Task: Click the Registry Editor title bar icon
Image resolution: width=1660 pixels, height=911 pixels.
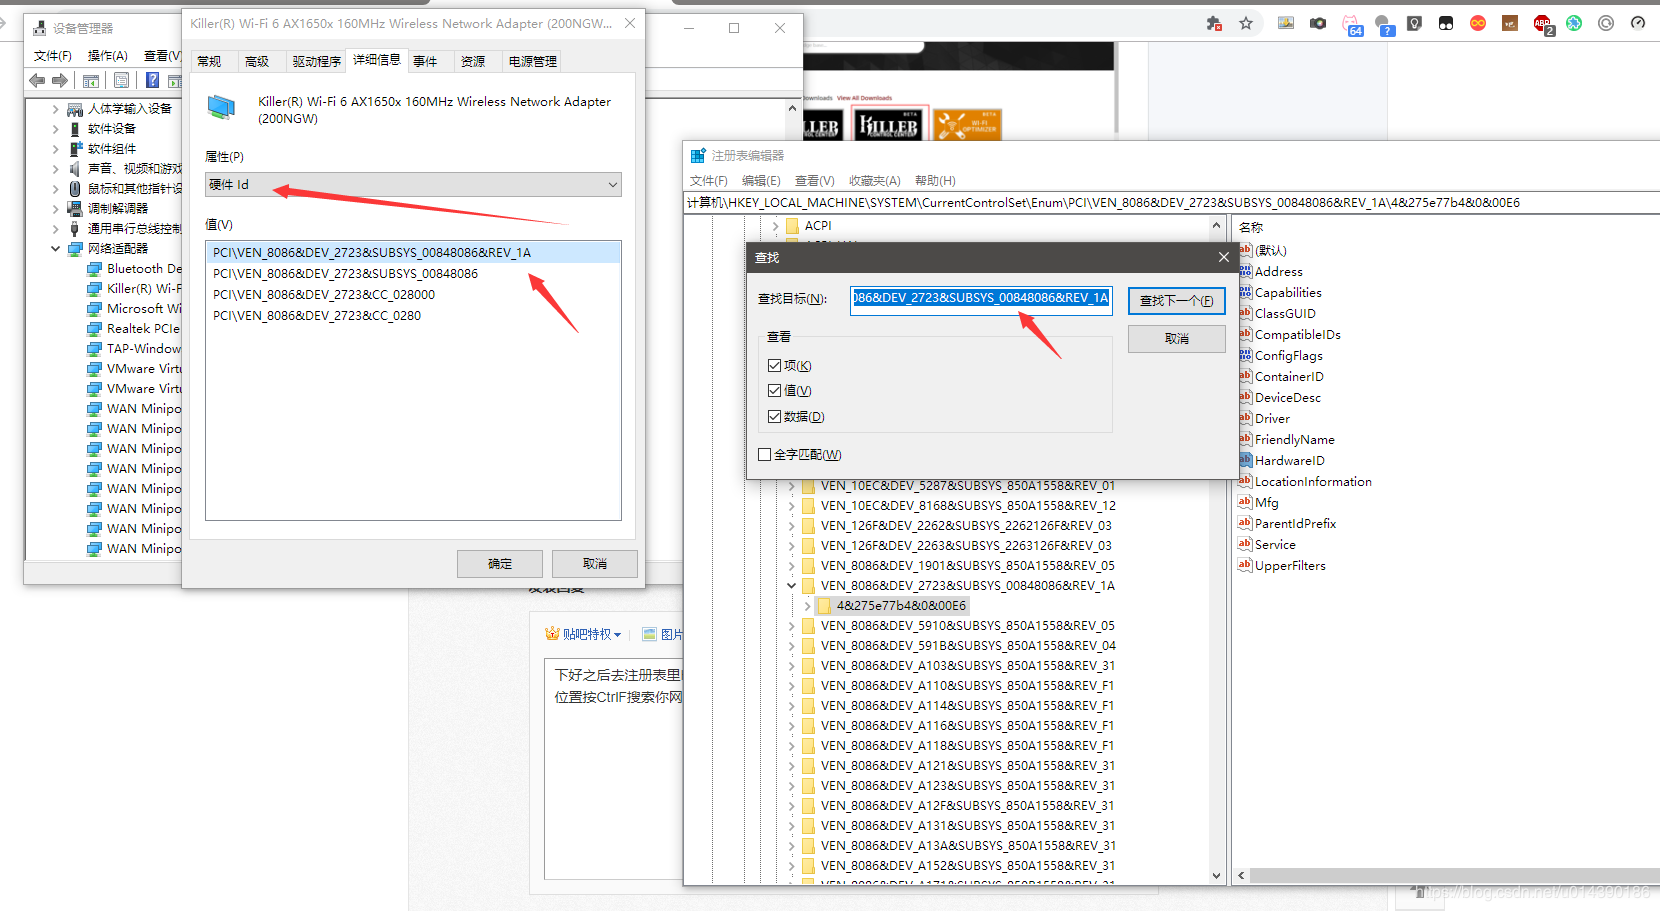Action: (698, 155)
